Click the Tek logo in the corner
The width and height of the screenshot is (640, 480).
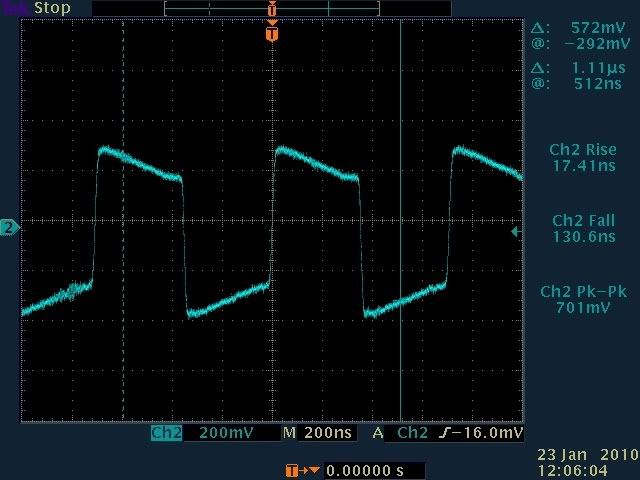tap(16, 8)
